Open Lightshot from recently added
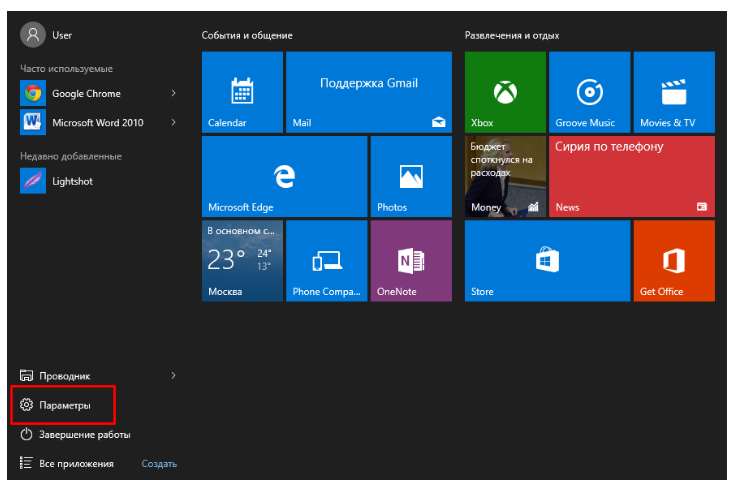 tap(98, 181)
